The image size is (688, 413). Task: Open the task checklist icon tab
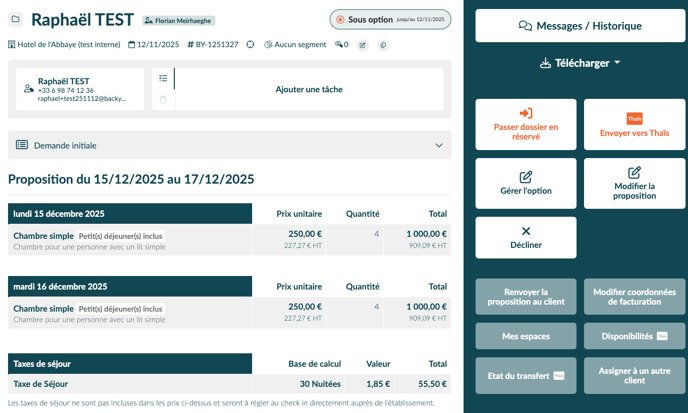pyautogui.click(x=163, y=78)
